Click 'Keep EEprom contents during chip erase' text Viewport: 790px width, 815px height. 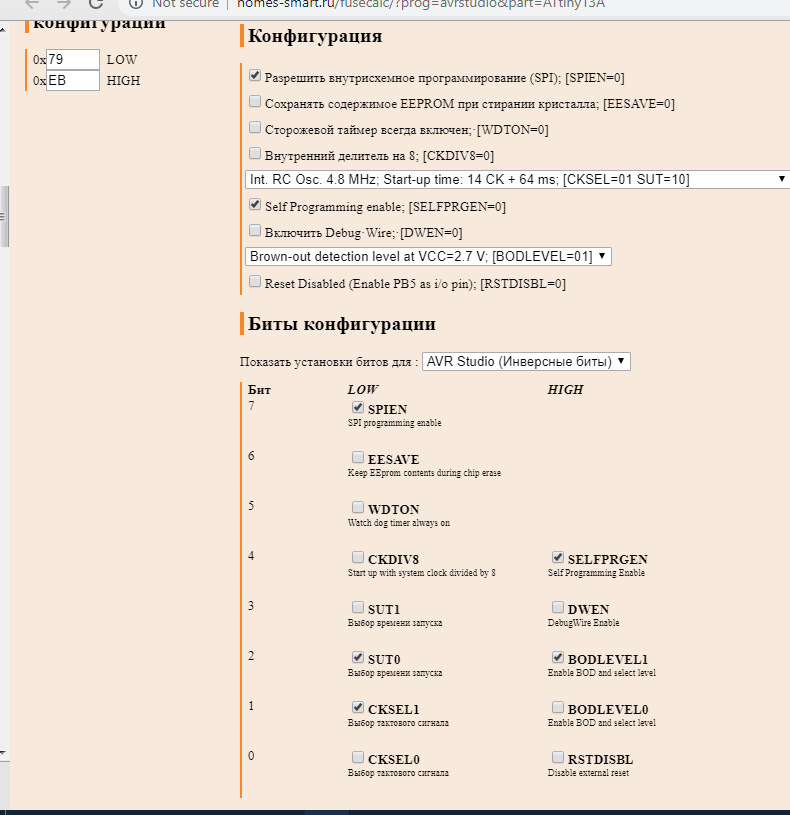(424, 473)
